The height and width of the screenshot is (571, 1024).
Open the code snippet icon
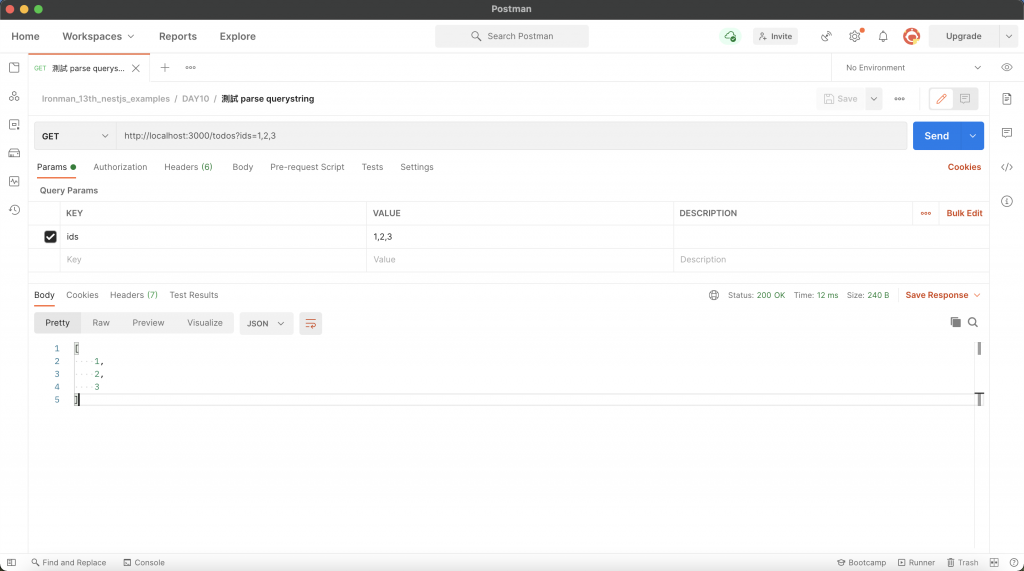point(1006,167)
